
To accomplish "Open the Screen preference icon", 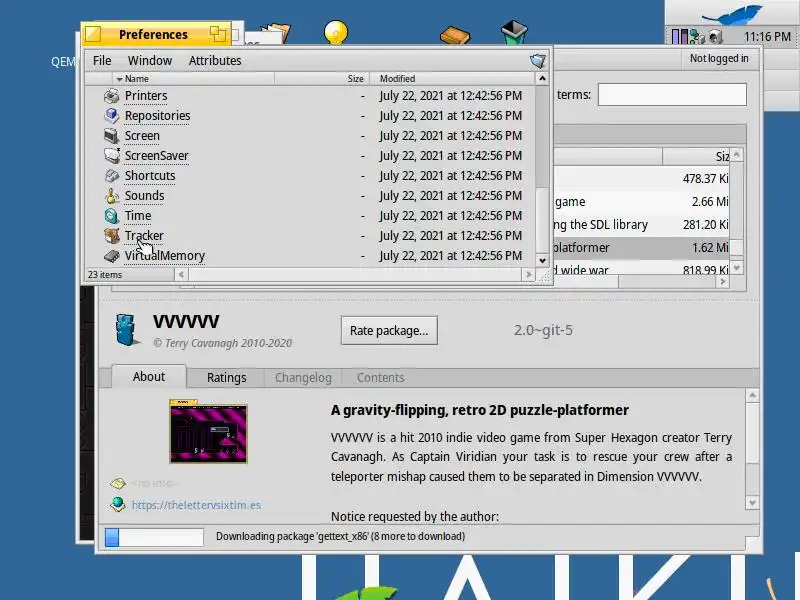I will pyautogui.click(x=111, y=136).
